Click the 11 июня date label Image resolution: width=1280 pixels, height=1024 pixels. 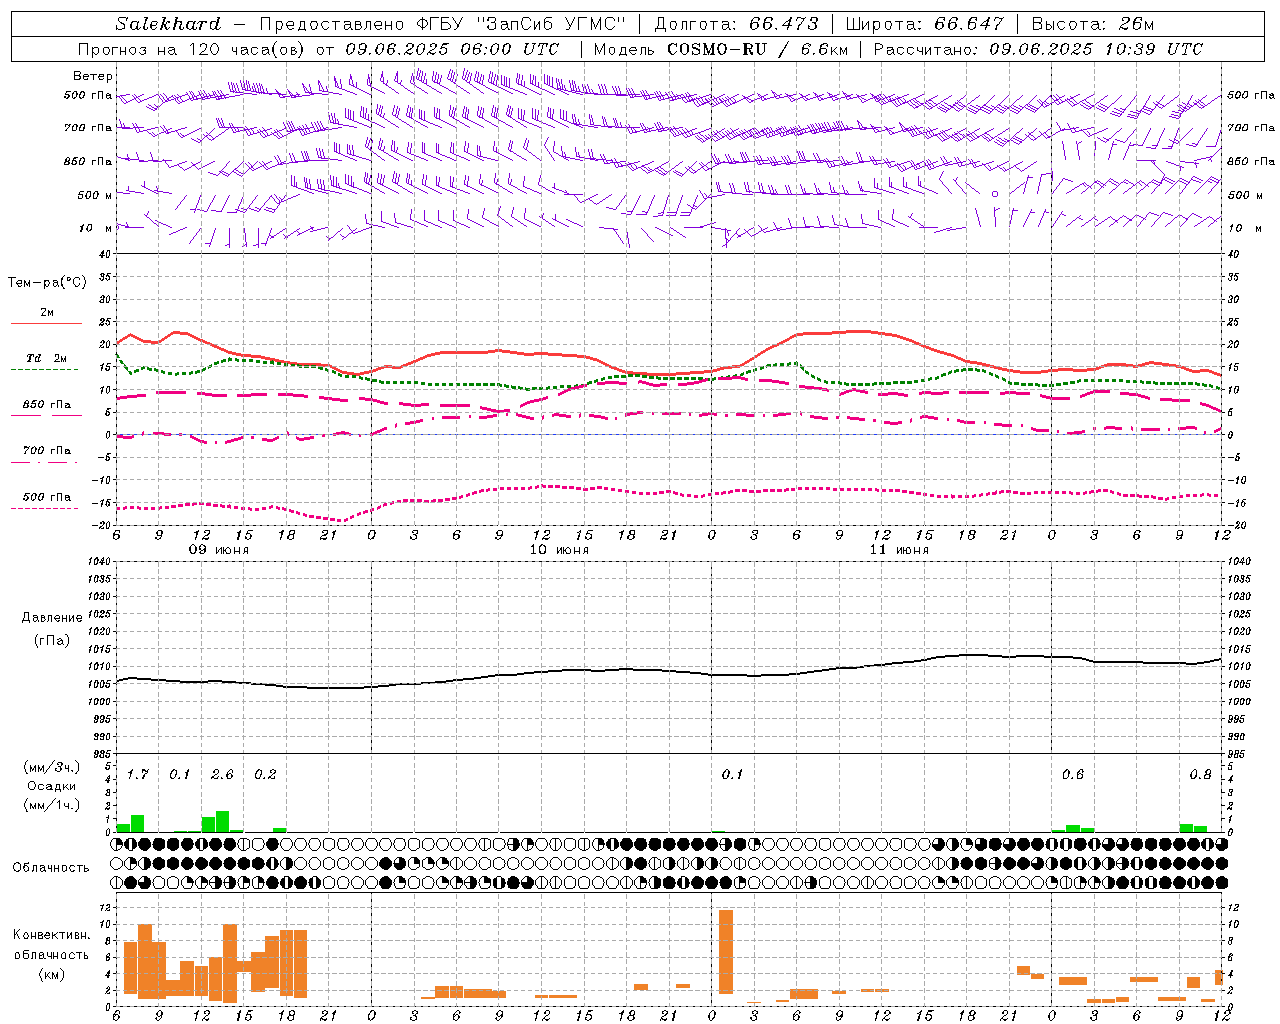[899, 550]
